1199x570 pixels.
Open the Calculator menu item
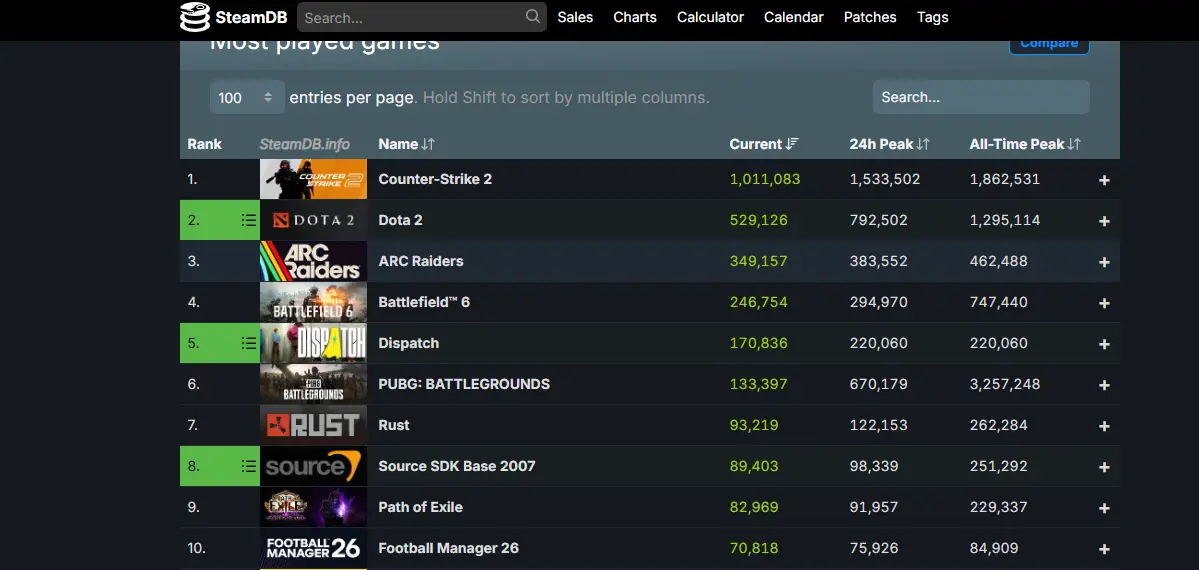point(710,17)
